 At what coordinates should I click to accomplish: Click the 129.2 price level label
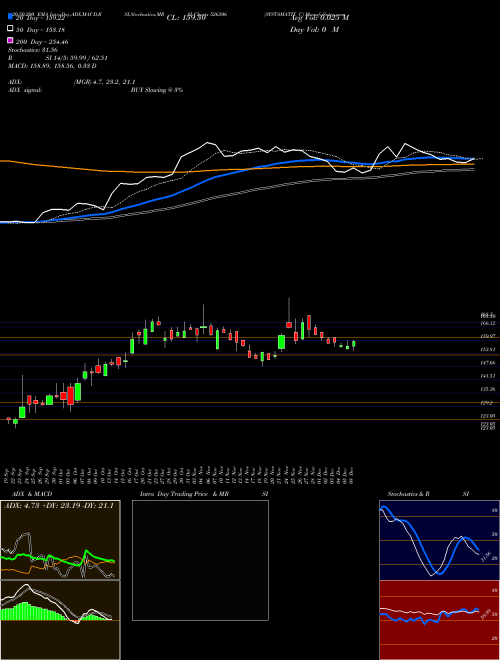tap(487, 403)
